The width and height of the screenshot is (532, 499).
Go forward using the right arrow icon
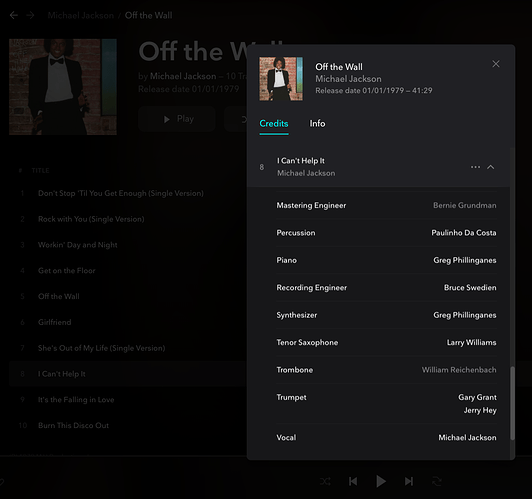pos(30,15)
